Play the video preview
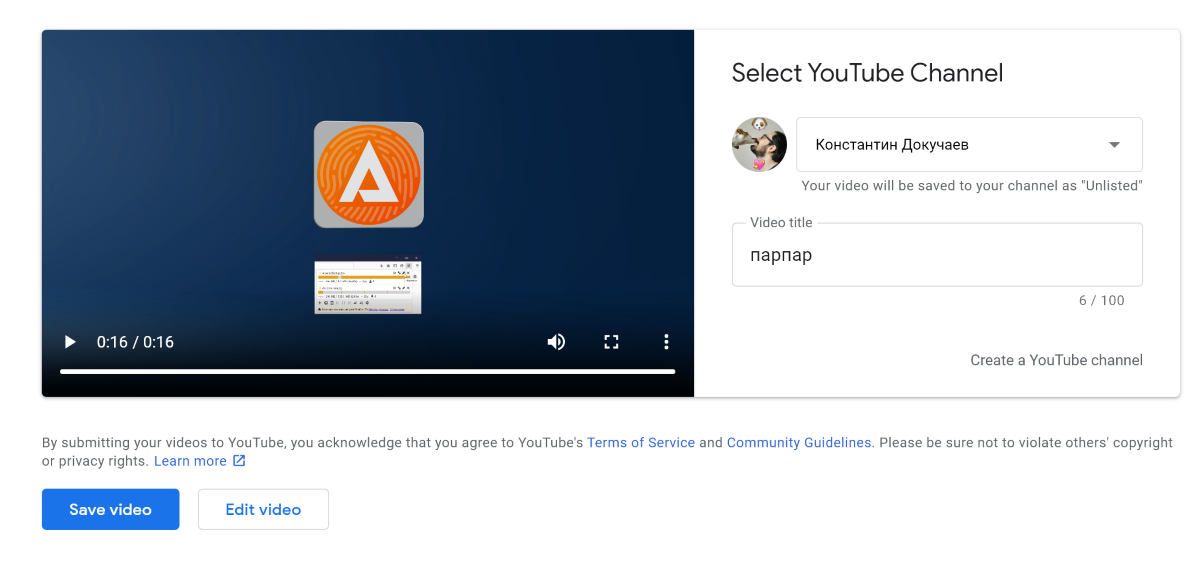The height and width of the screenshot is (577, 1200). pos(70,342)
